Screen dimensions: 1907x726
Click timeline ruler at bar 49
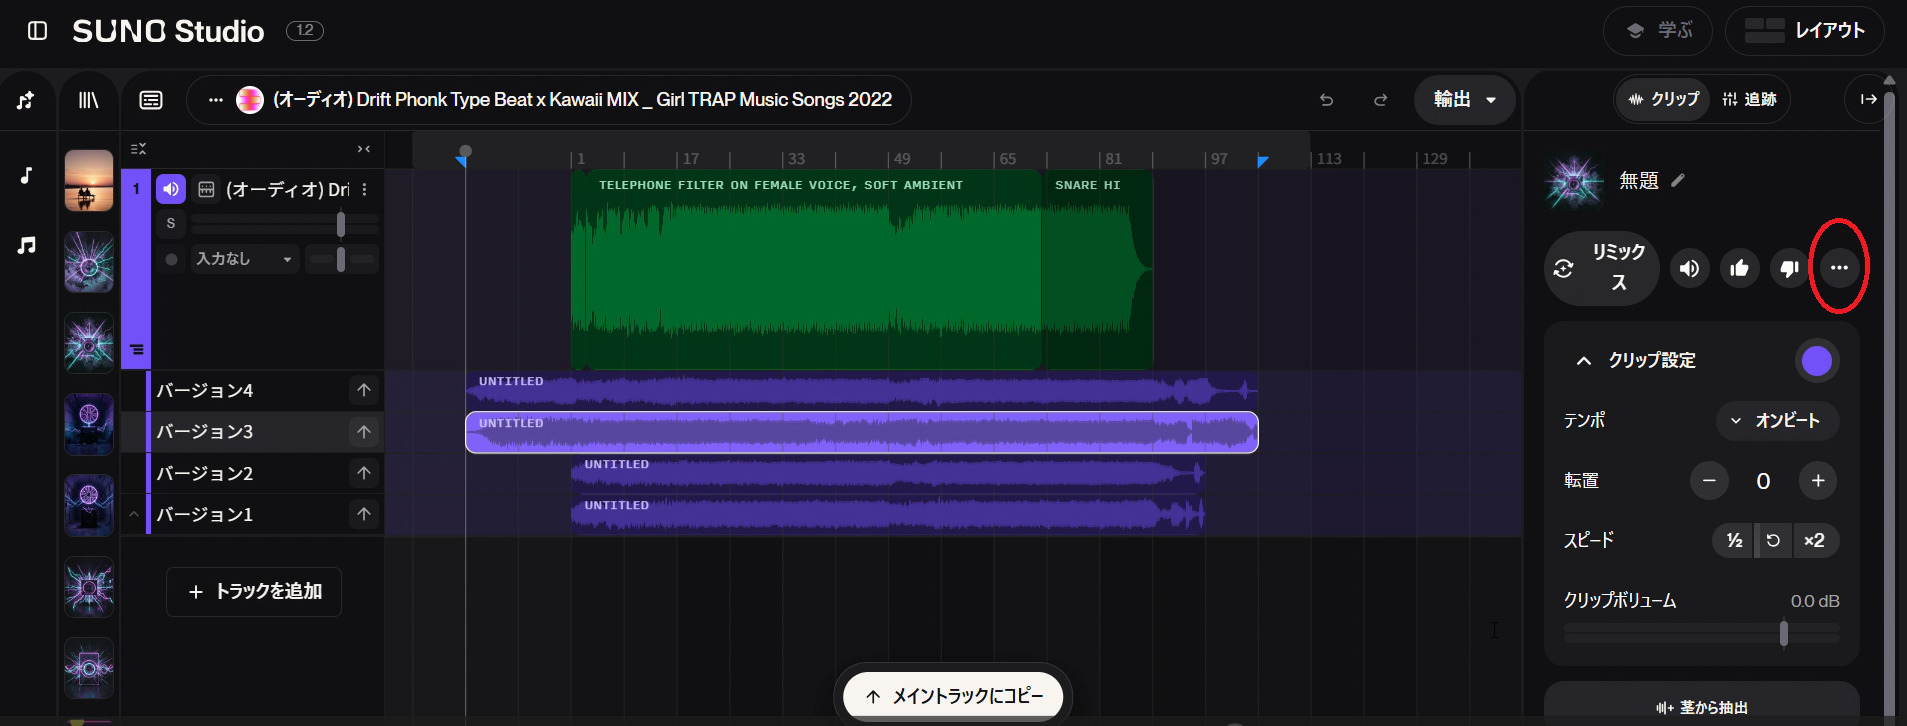pos(901,158)
